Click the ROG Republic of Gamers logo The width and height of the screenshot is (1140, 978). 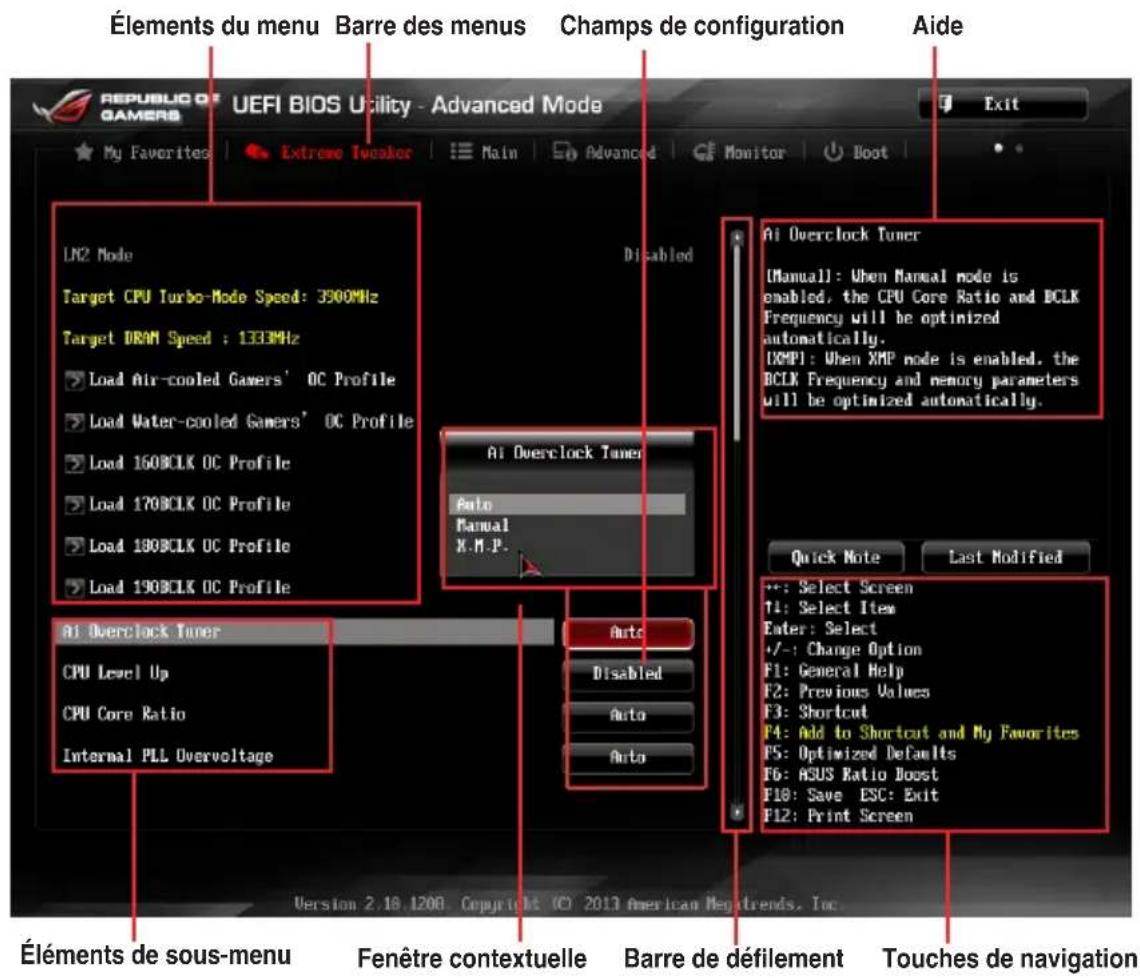[x=125, y=106]
